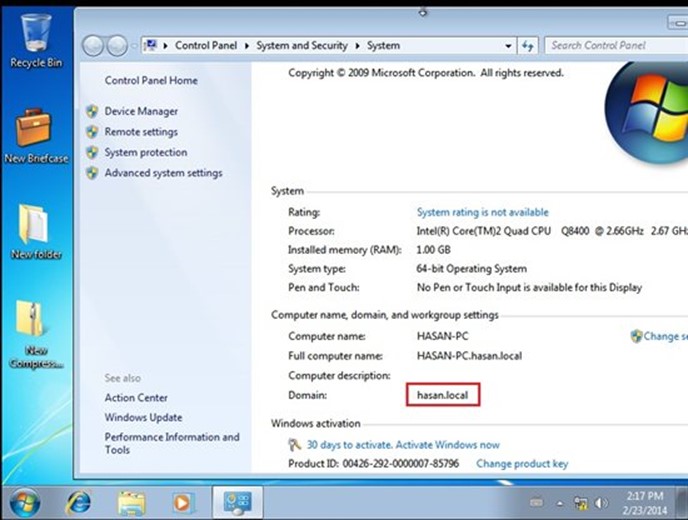Click the shield icon next to System protection

pyautogui.click(x=92, y=152)
